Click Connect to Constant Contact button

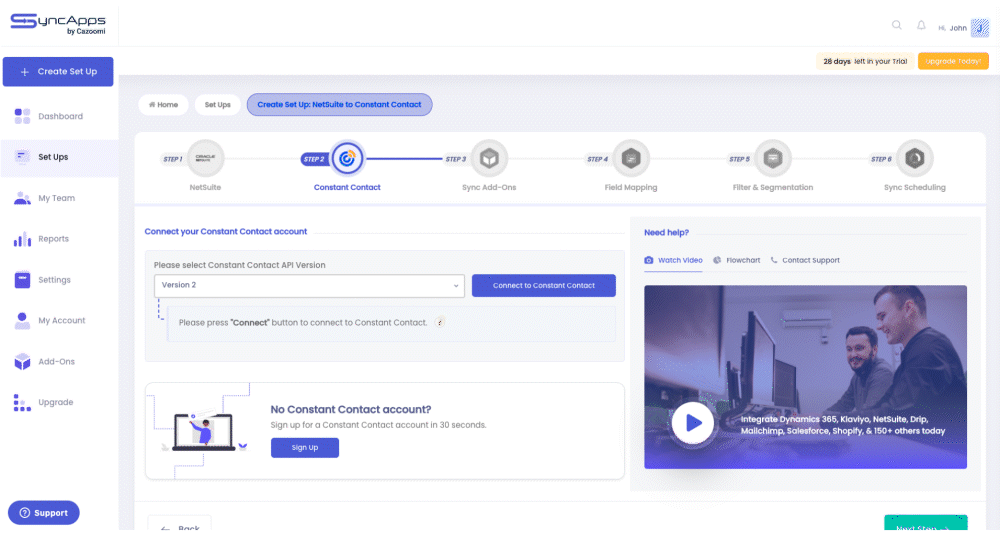tap(543, 286)
